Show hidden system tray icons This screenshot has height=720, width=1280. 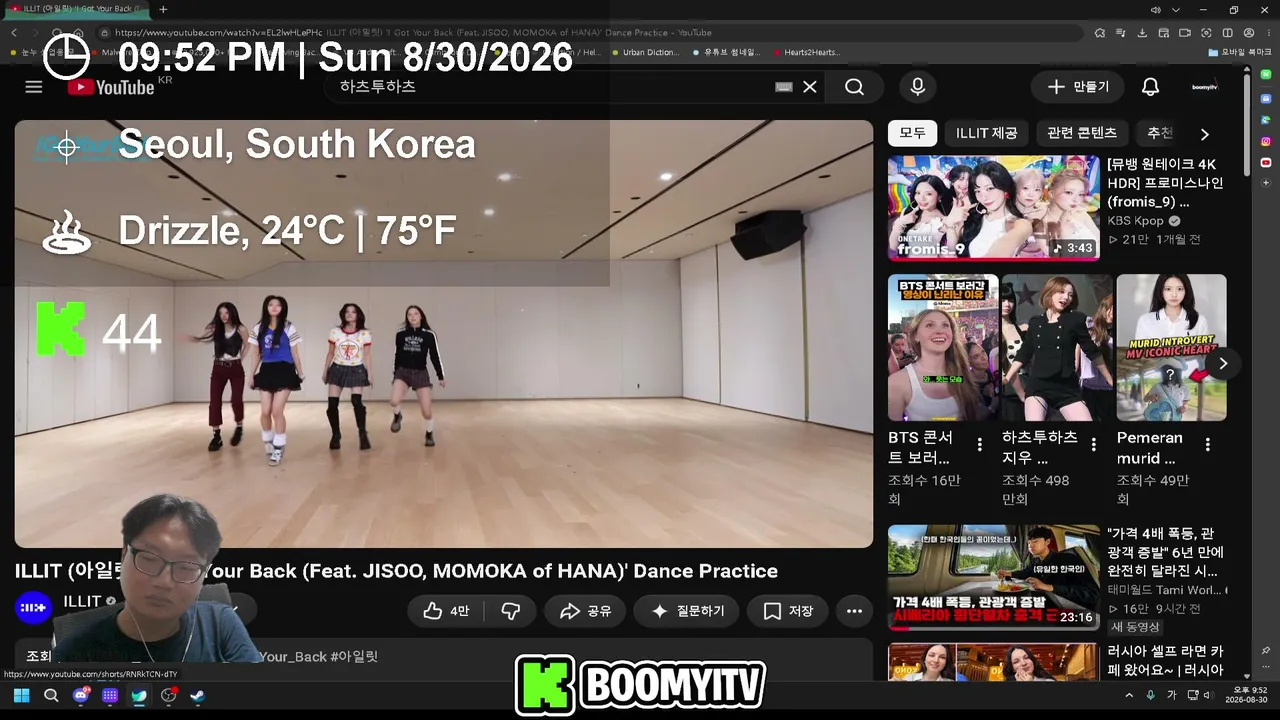(1130, 696)
